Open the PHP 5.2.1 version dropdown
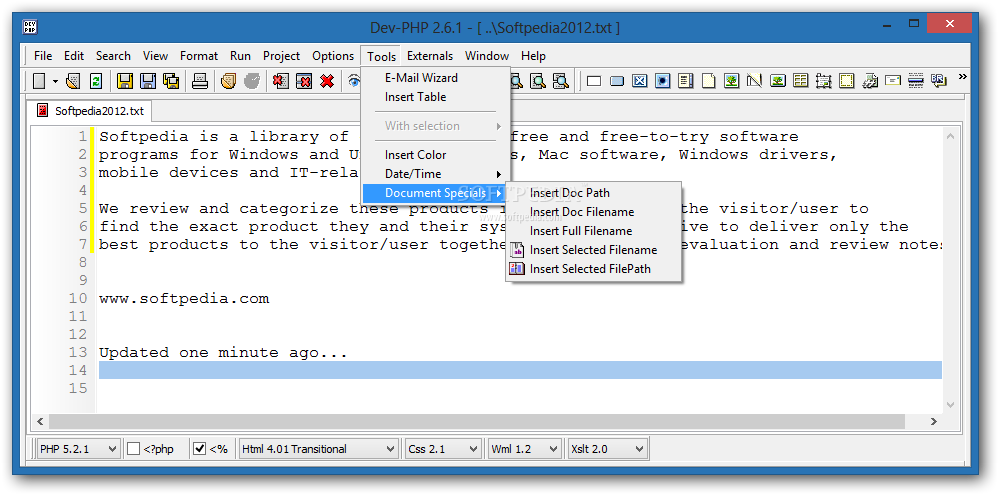The image size is (999, 495). 78,448
